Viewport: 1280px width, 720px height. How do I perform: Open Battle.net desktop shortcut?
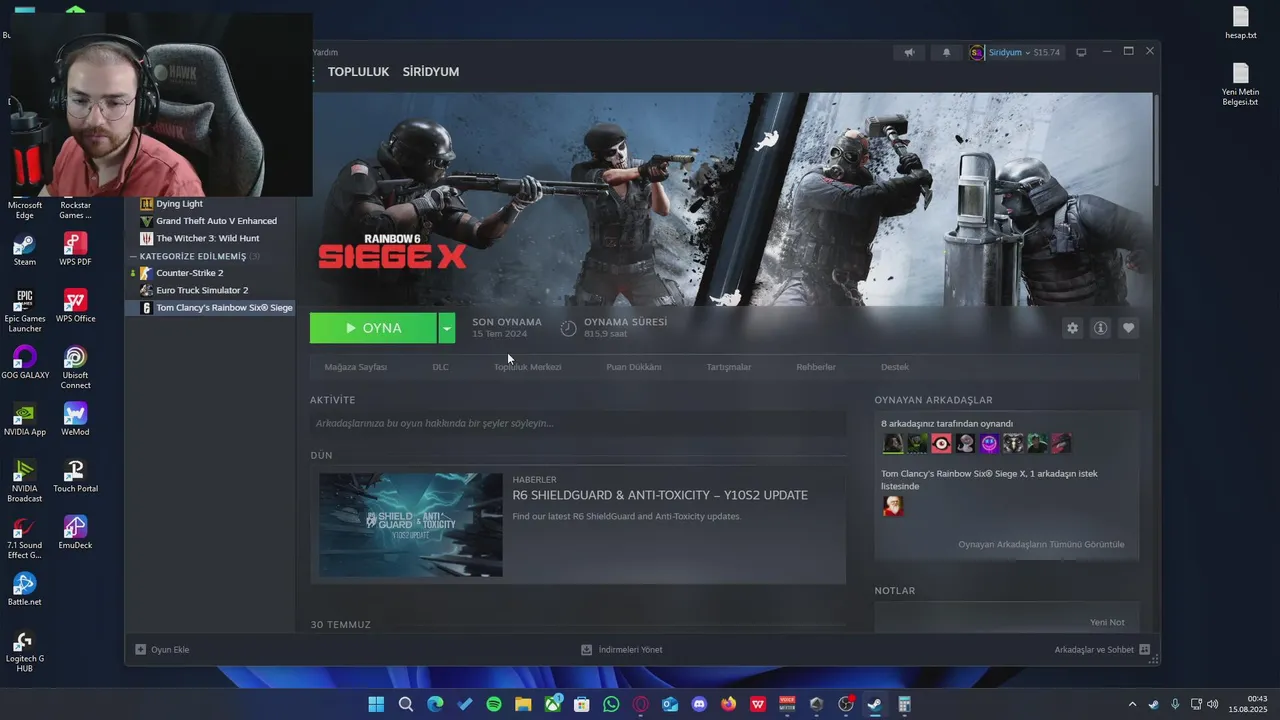25,590
